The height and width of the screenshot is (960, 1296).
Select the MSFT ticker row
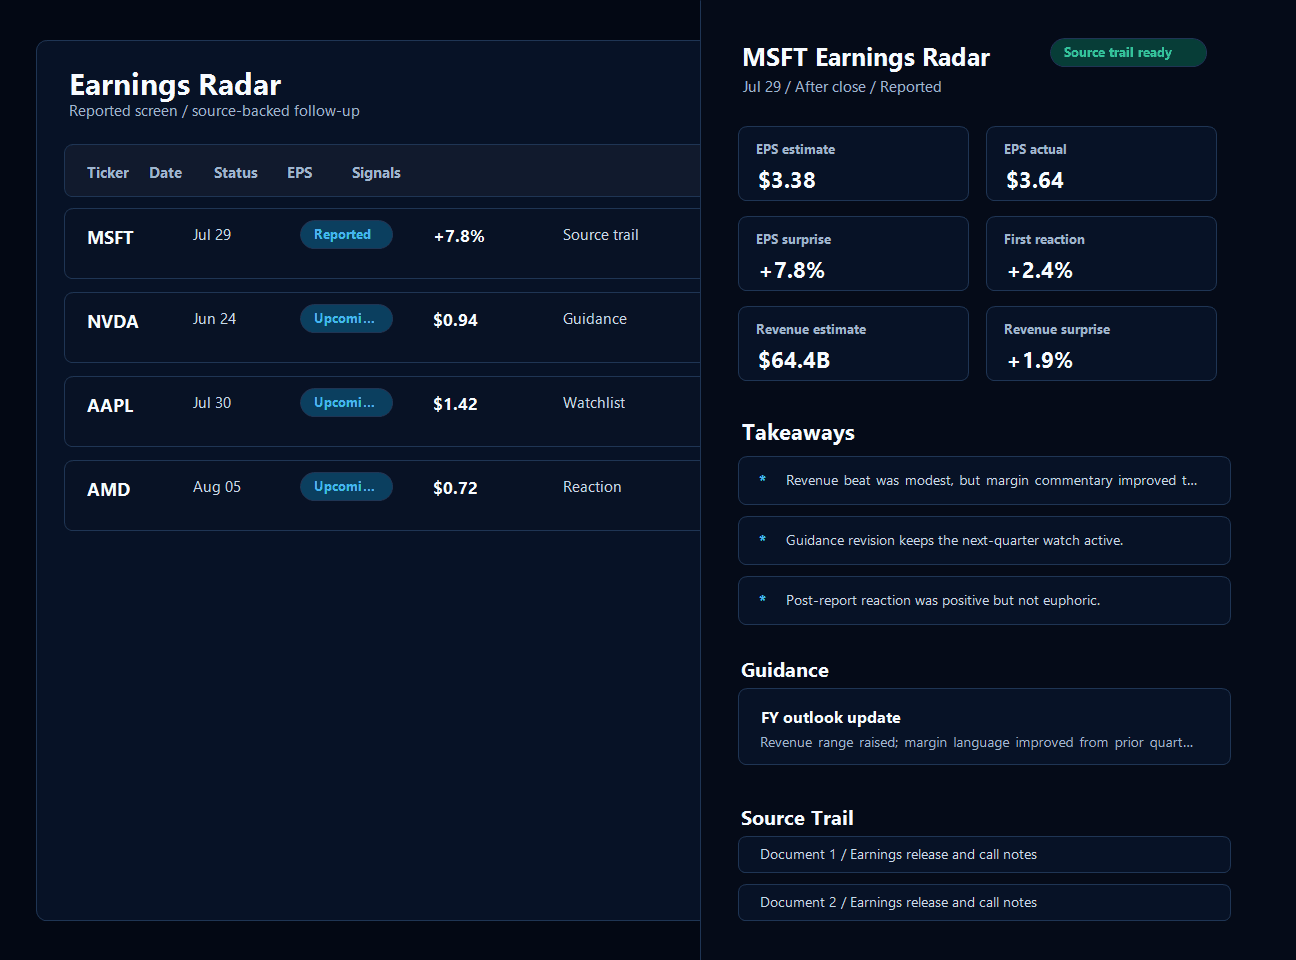pos(382,243)
